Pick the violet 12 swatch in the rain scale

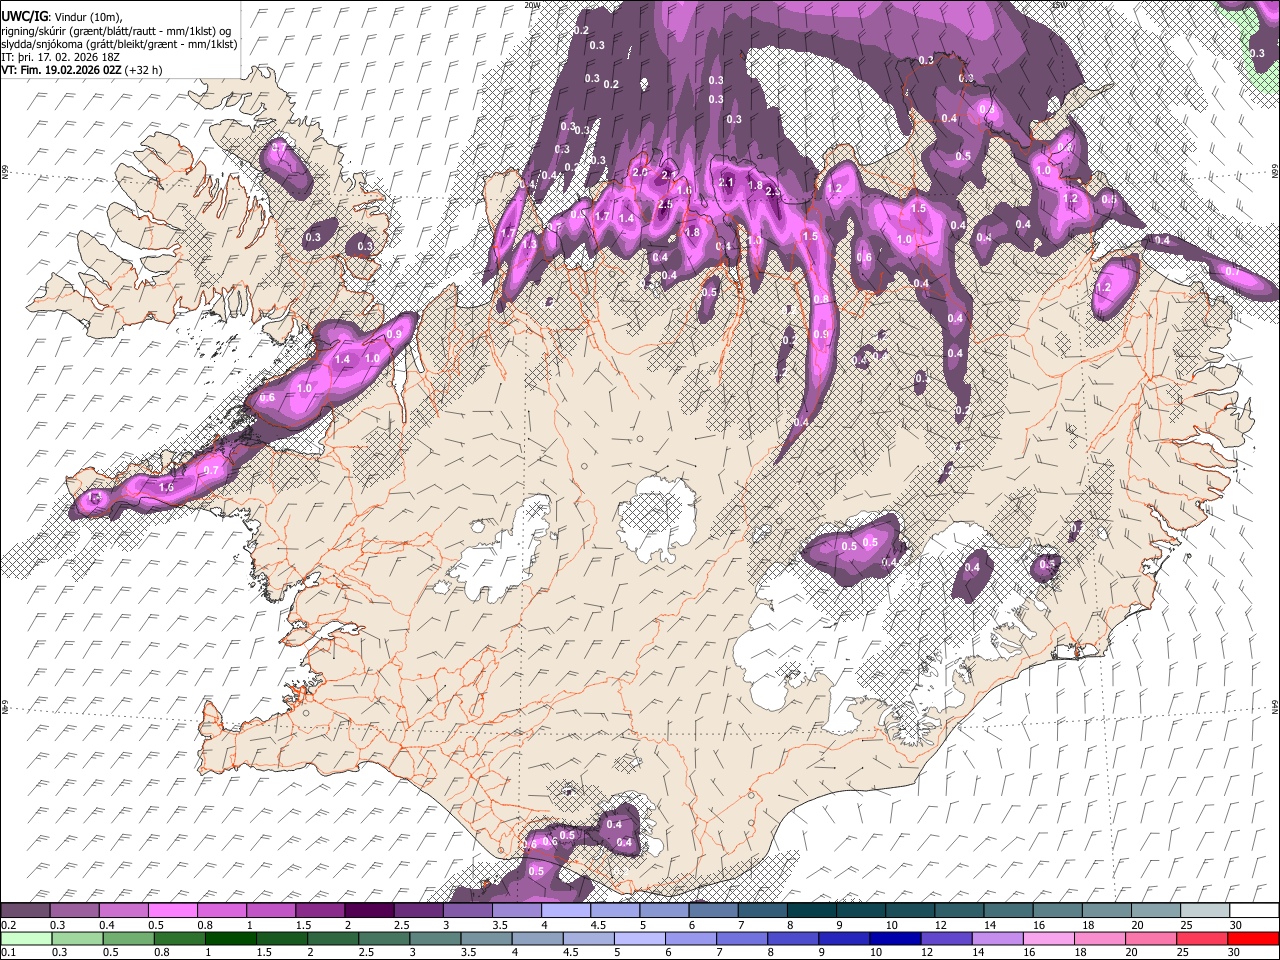pyautogui.click(x=946, y=938)
